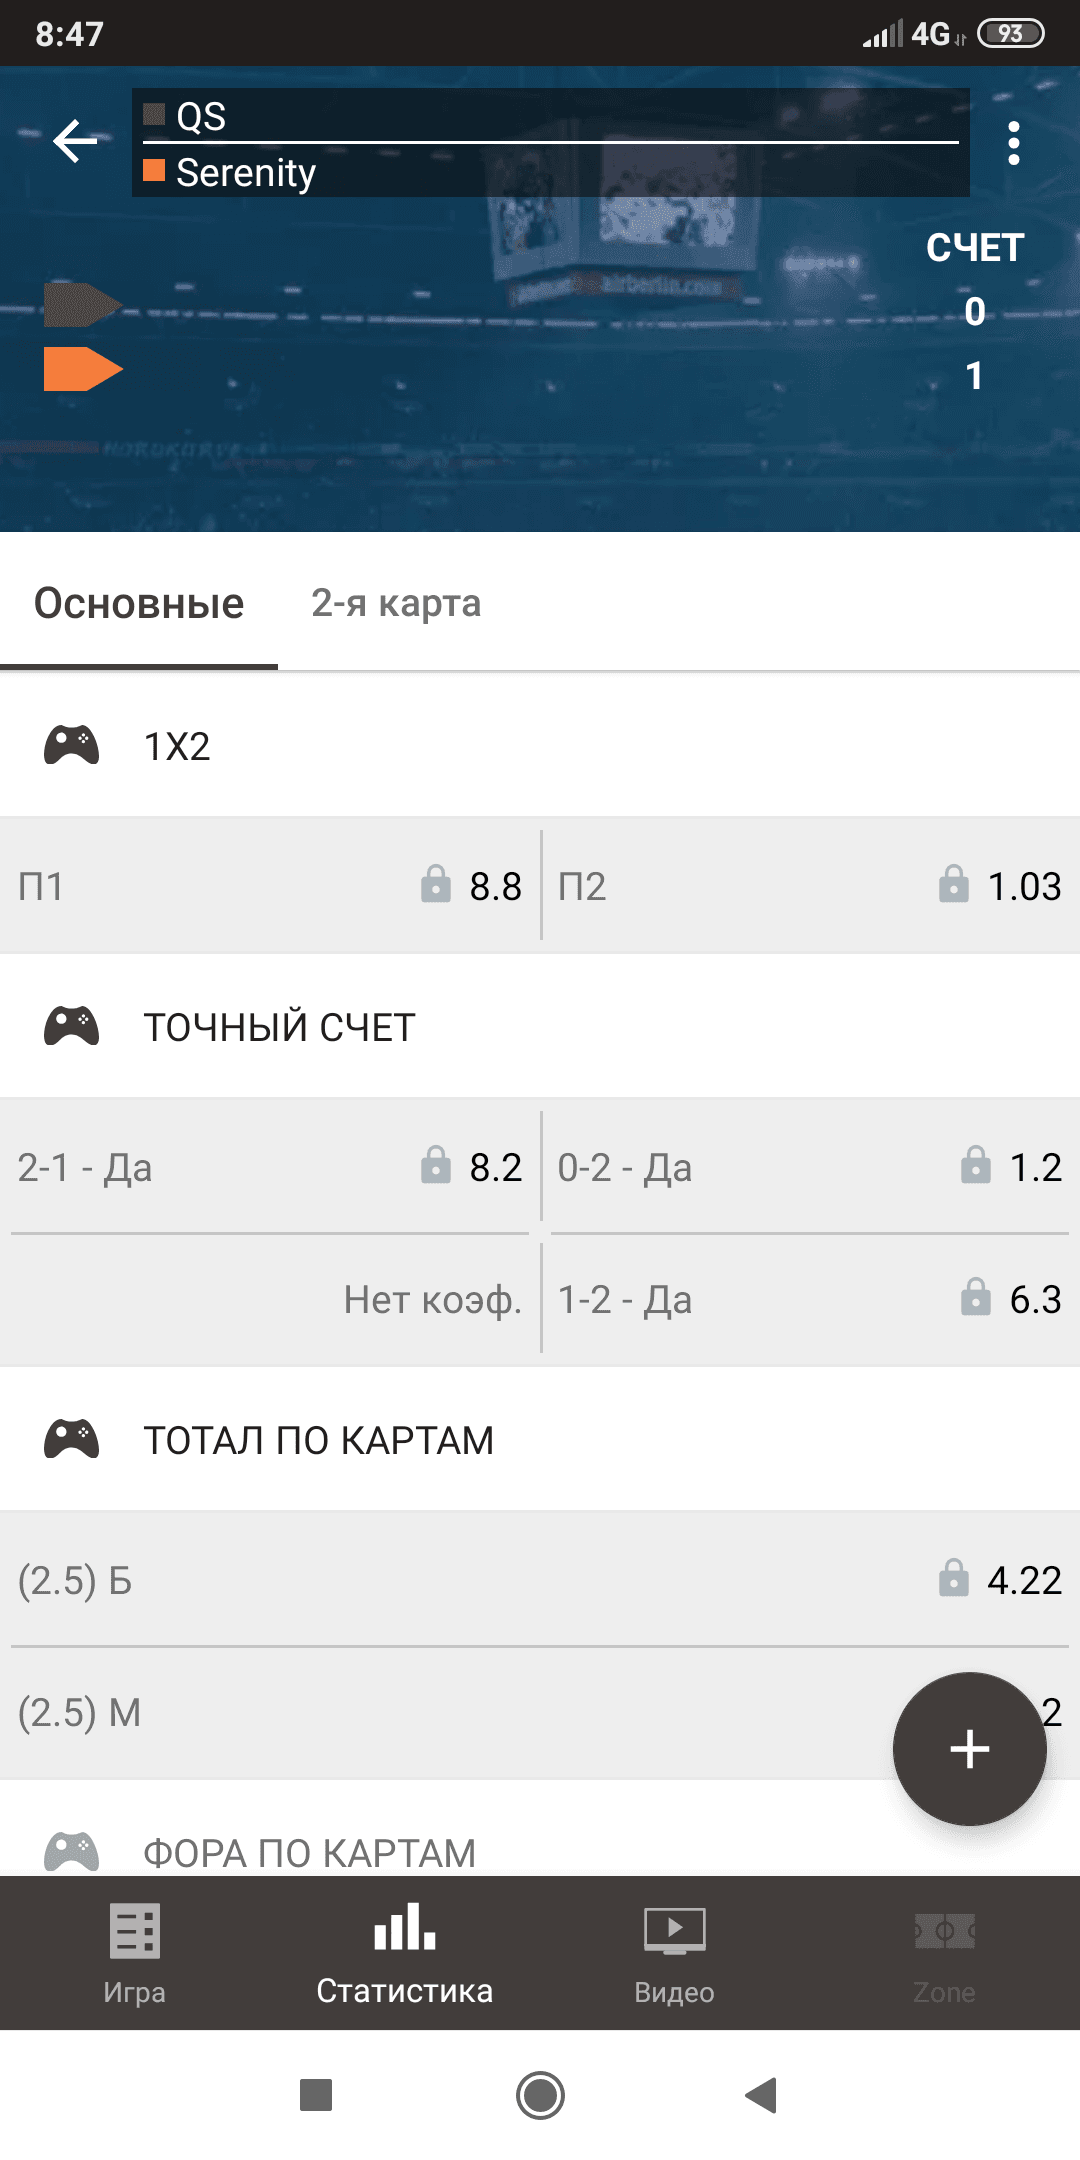The width and height of the screenshot is (1080, 2160).
Task: Choose total over (2.5) Б at 4.22
Action: pos(540,1580)
